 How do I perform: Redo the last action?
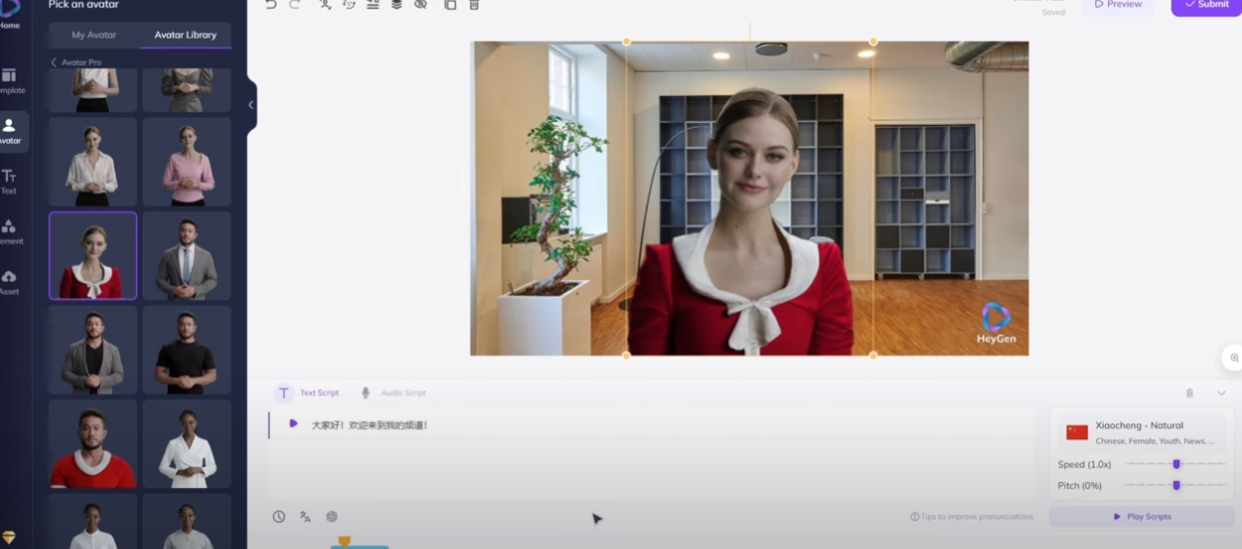coord(295,5)
